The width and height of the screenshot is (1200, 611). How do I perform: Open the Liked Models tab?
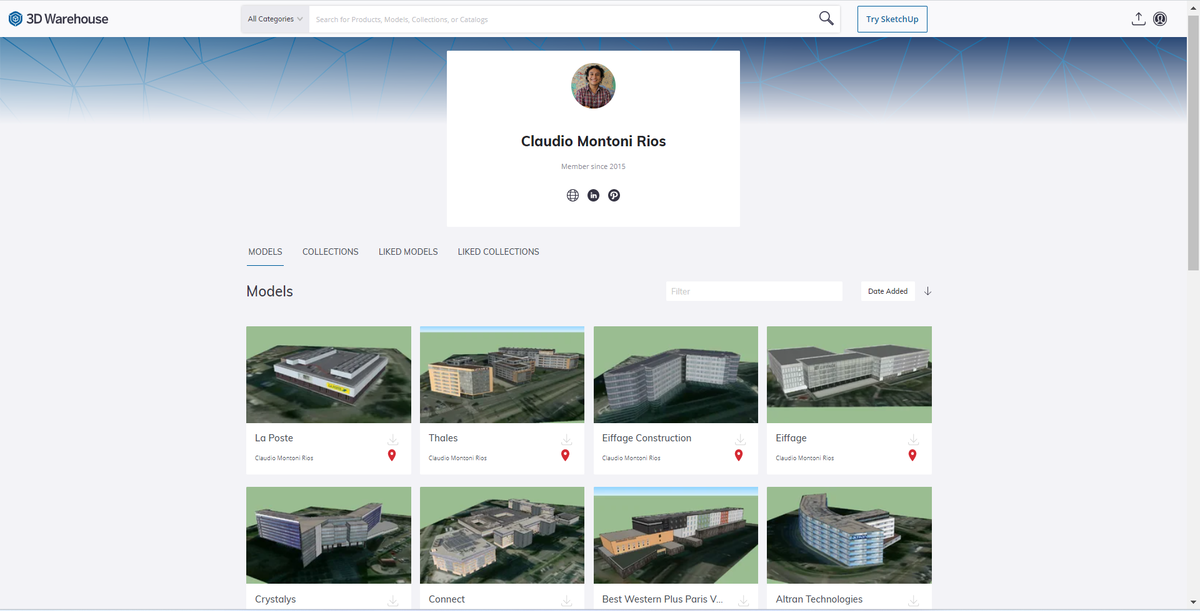[408, 252]
